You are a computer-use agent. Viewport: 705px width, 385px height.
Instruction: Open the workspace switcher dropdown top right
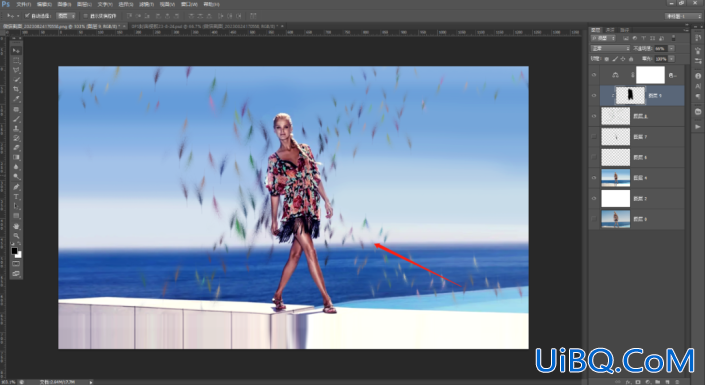(683, 16)
